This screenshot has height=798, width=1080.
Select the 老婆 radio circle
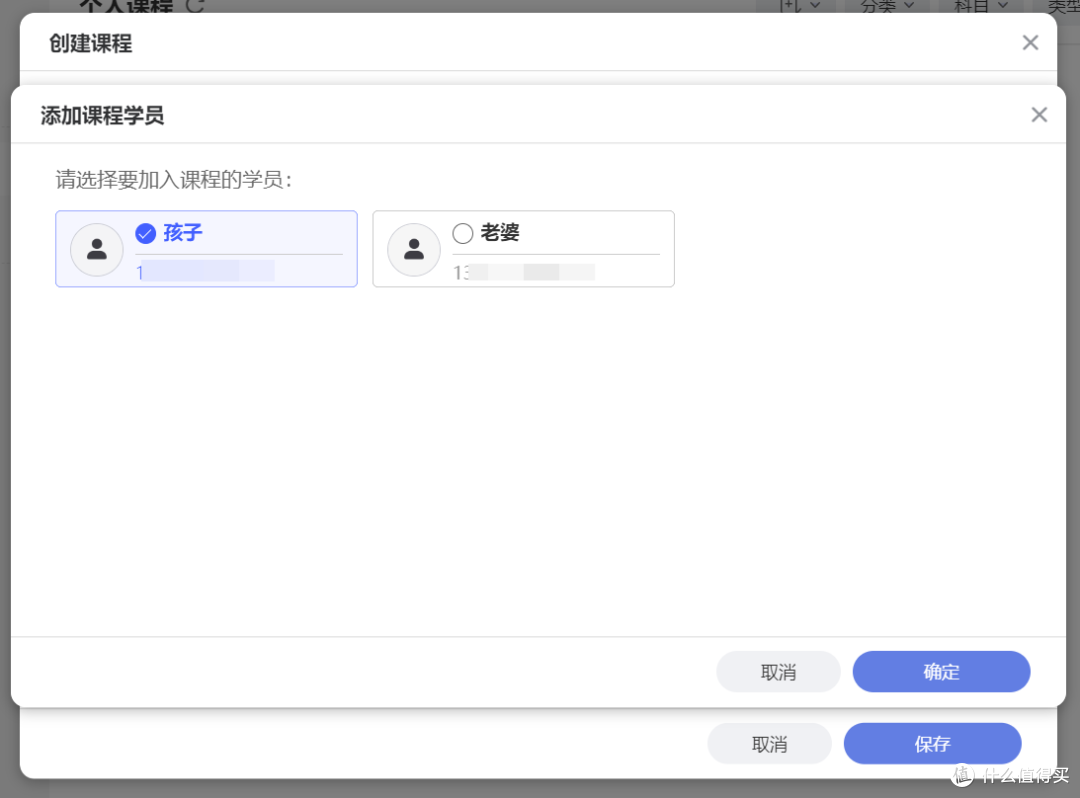click(x=463, y=233)
